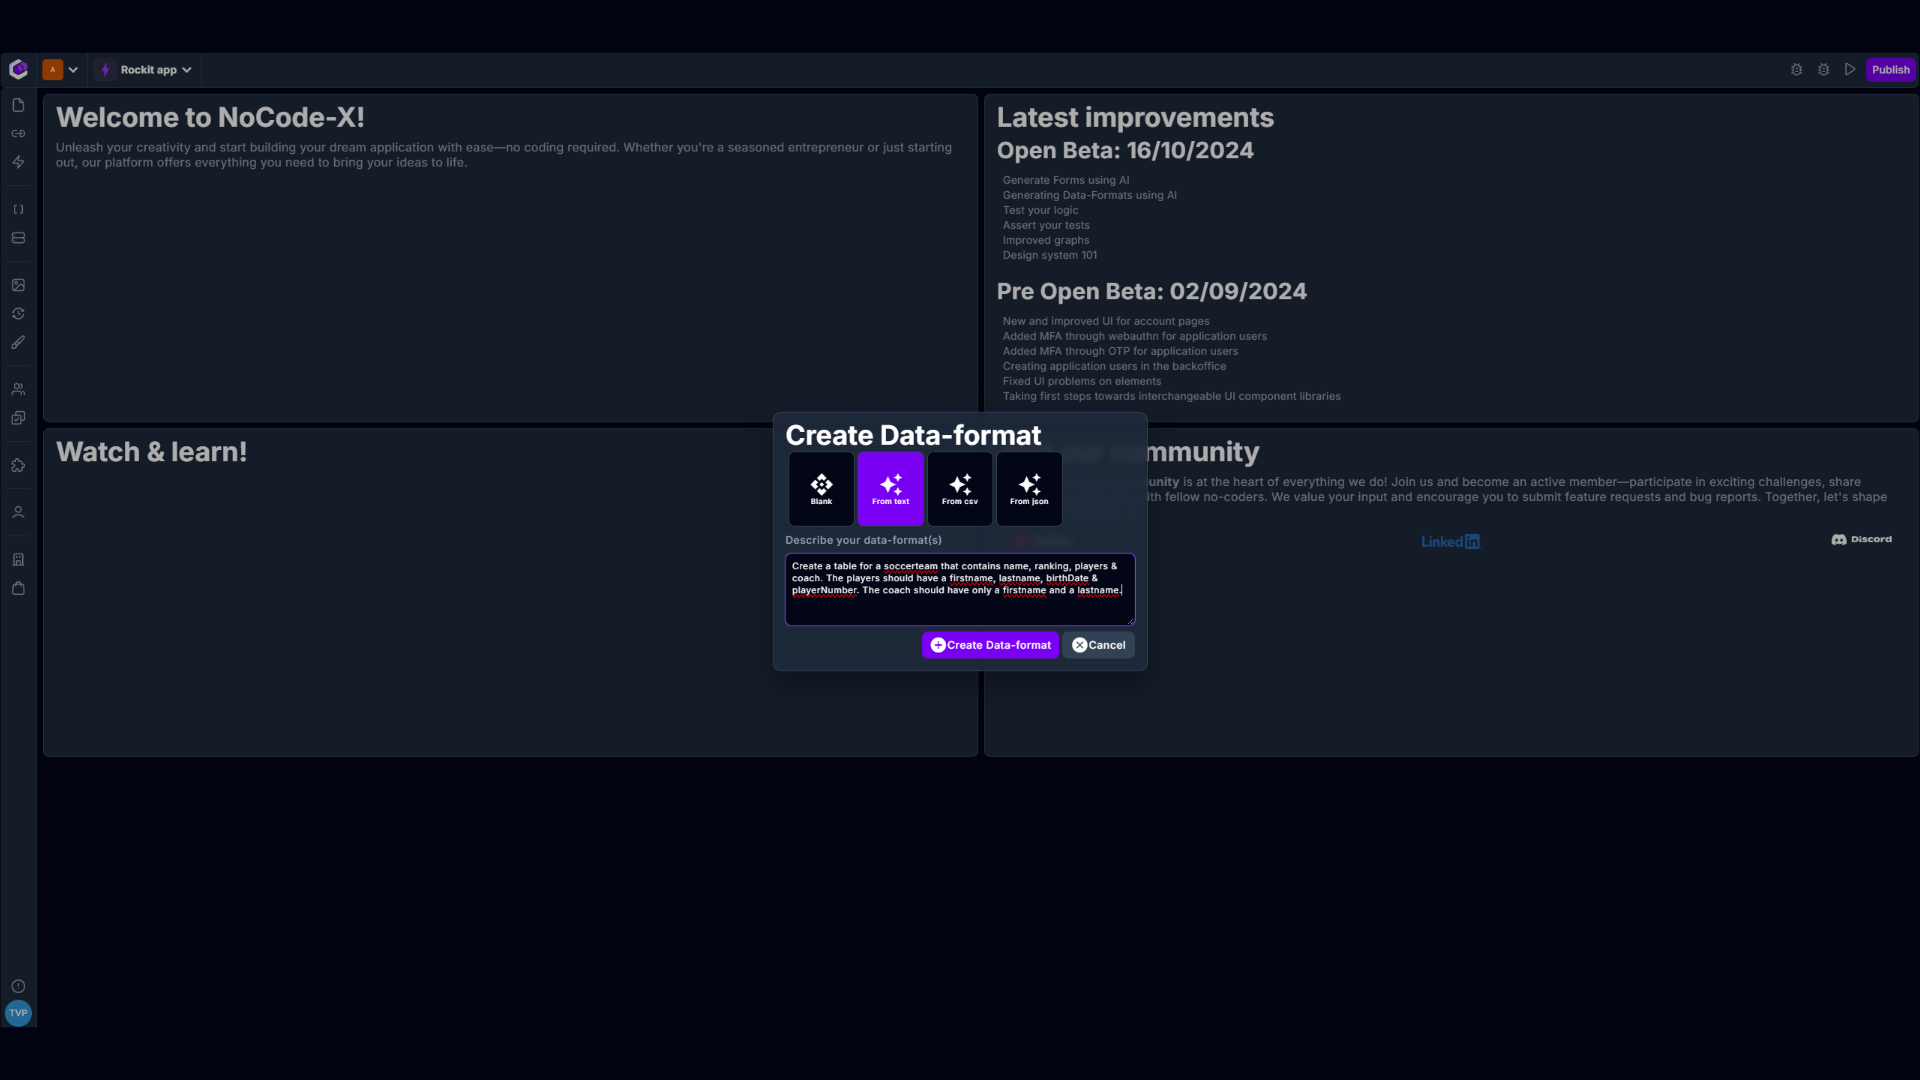Open the Discord community link
The height and width of the screenshot is (1080, 1920).
pos(1861,539)
